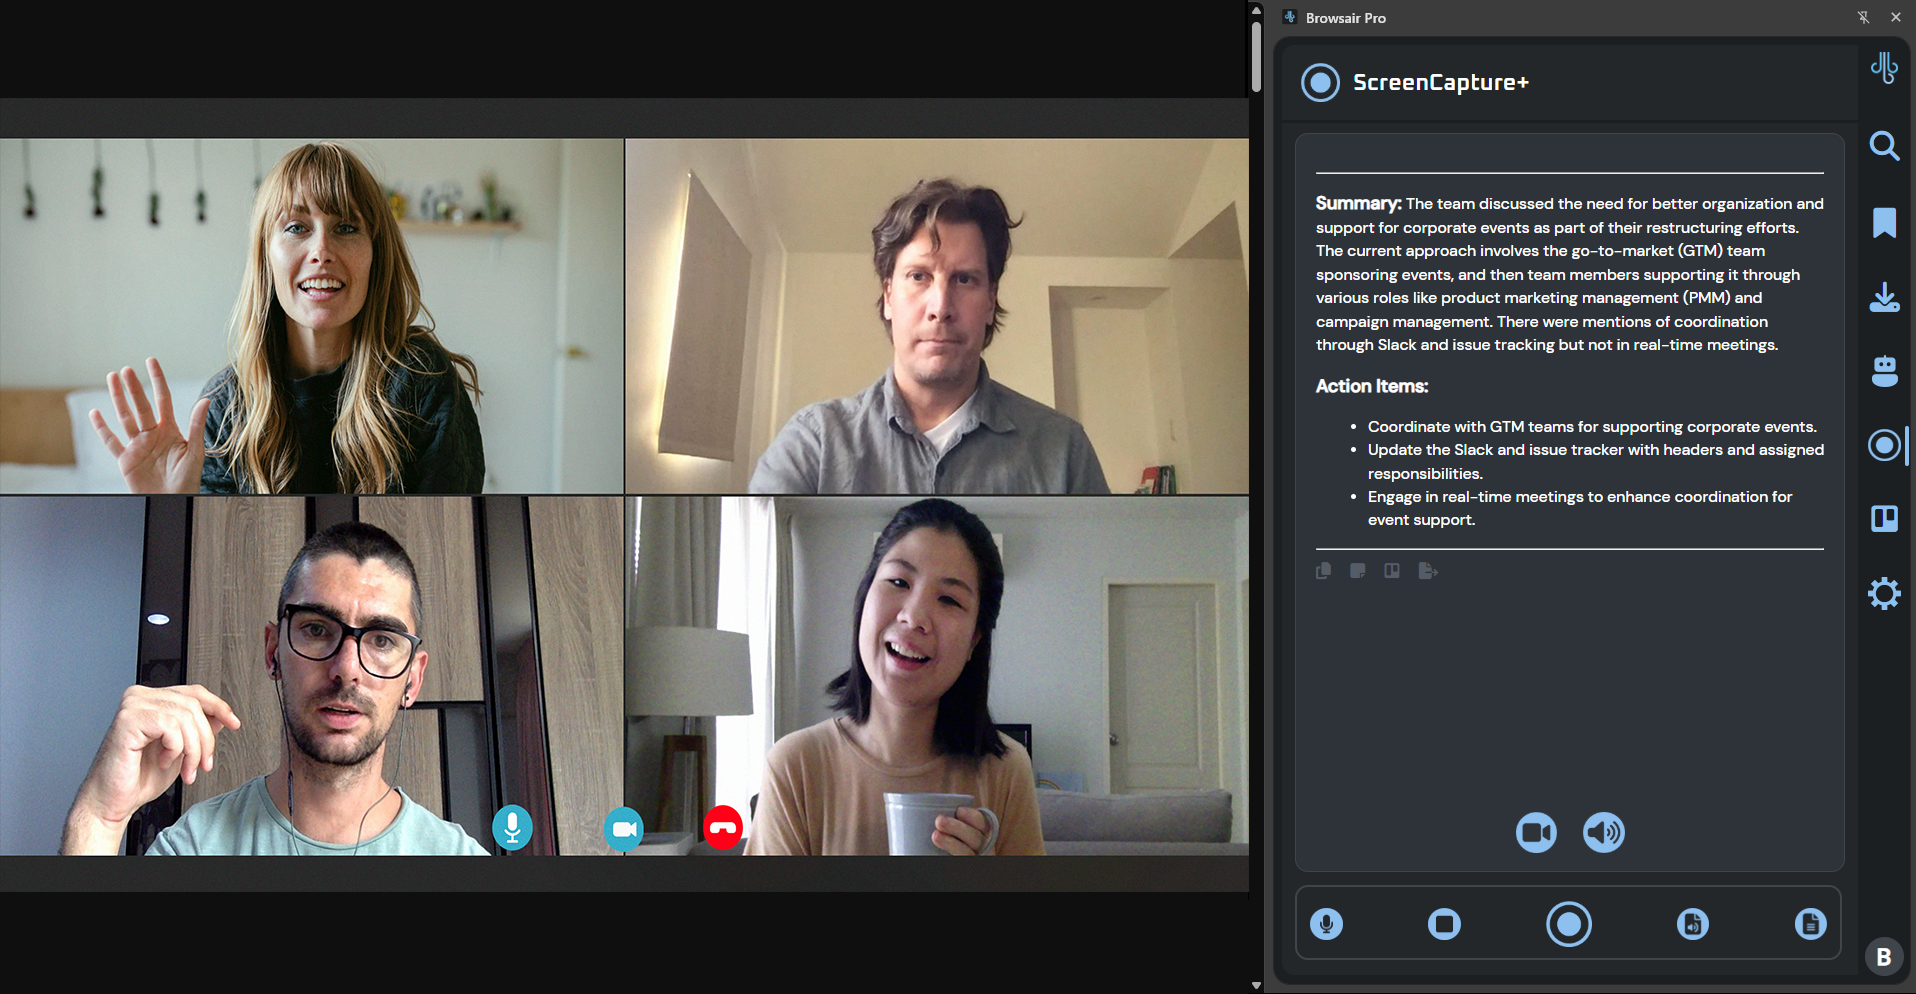Open the audio file transcription button
The height and width of the screenshot is (994, 1916).
click(x=1692, y=924)
